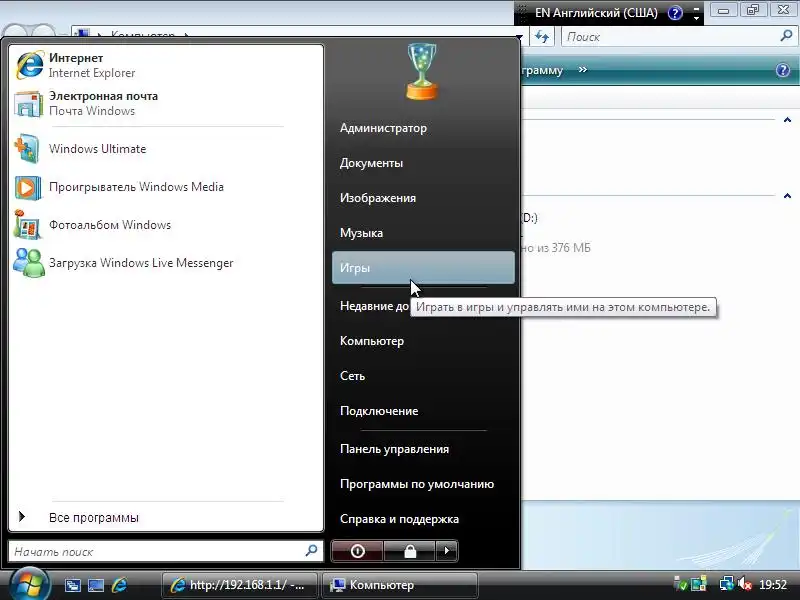The width and height of the screenshot is (800, 600).
Task: Open Сеть network folder
Action: pos(423,376)
